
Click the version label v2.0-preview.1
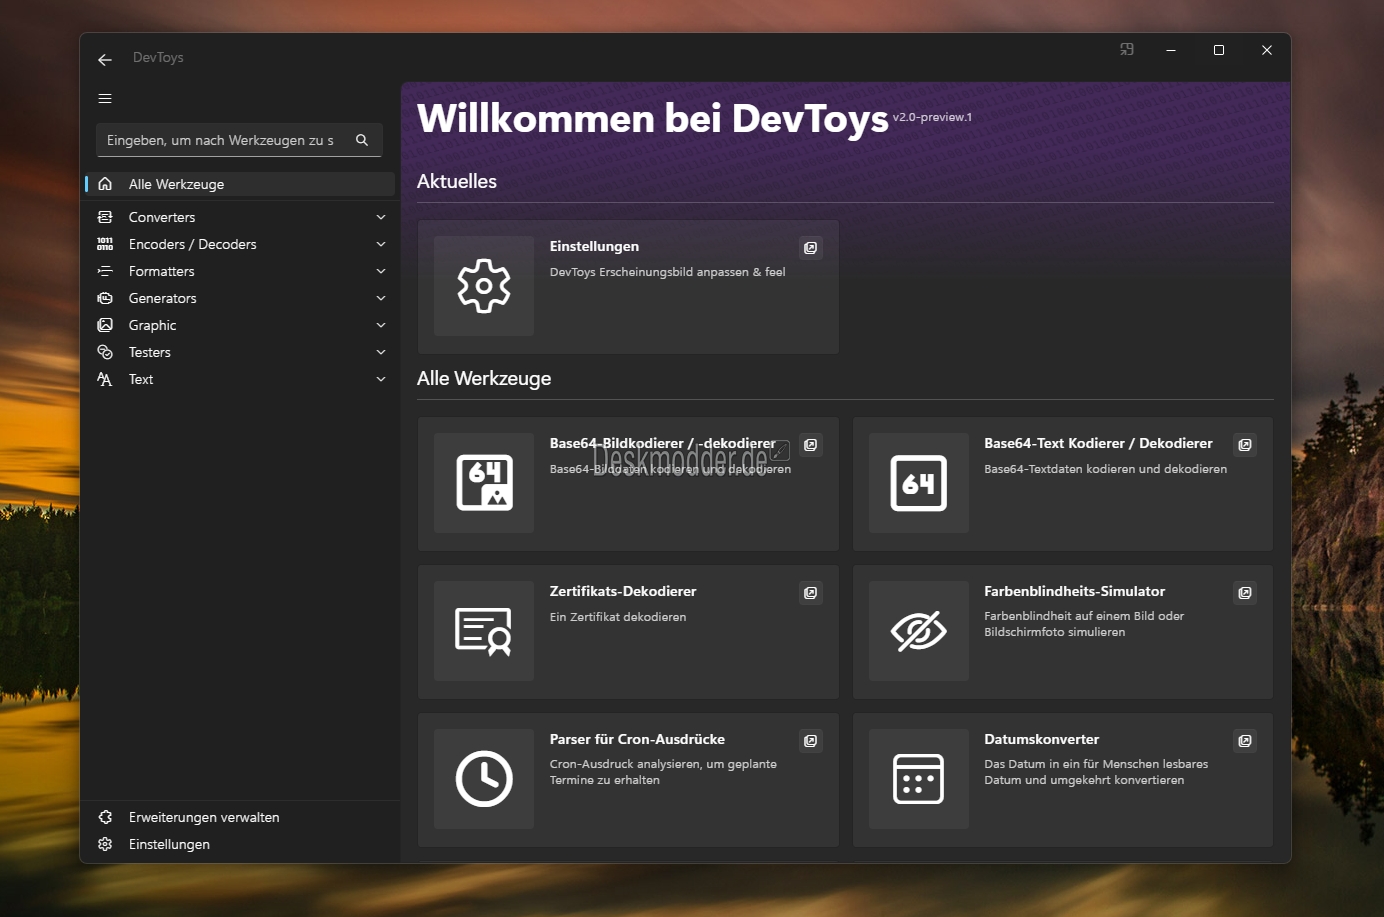pyautogui.click(x=932, y=117)
